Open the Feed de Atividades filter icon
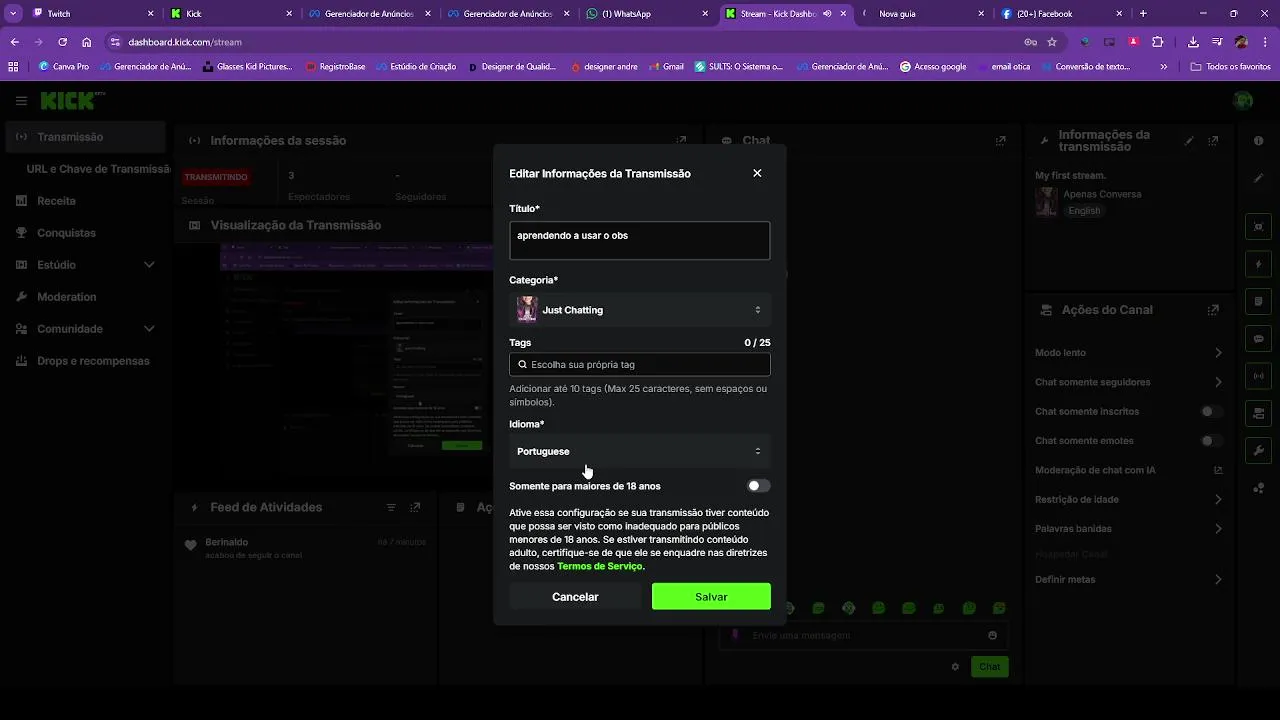Image resolution: width=1280 pixels, height=720 pixels. (391, 508)
